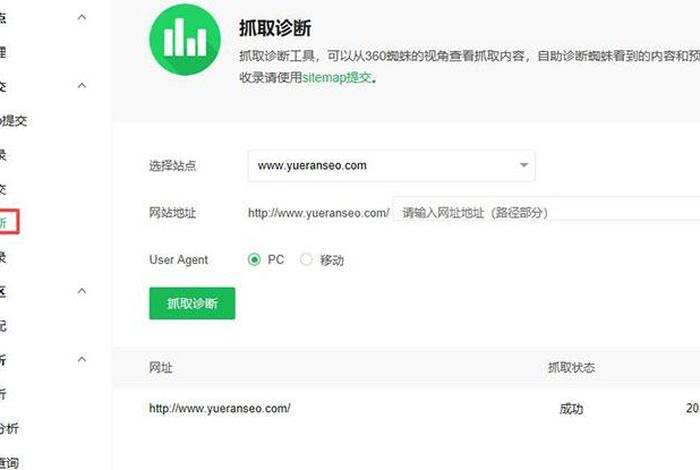Open the sidebar item ending in 提交
This screenshot has height=470, width=700.
click(x=13, y=121)
